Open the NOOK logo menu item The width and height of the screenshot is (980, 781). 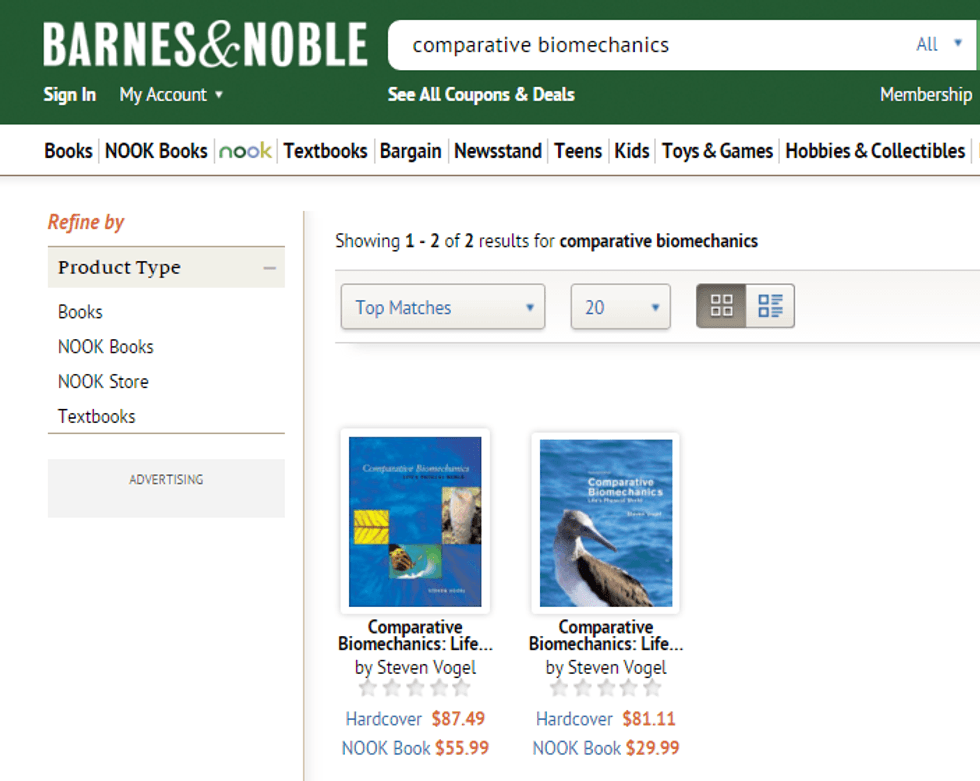point(245,151)
